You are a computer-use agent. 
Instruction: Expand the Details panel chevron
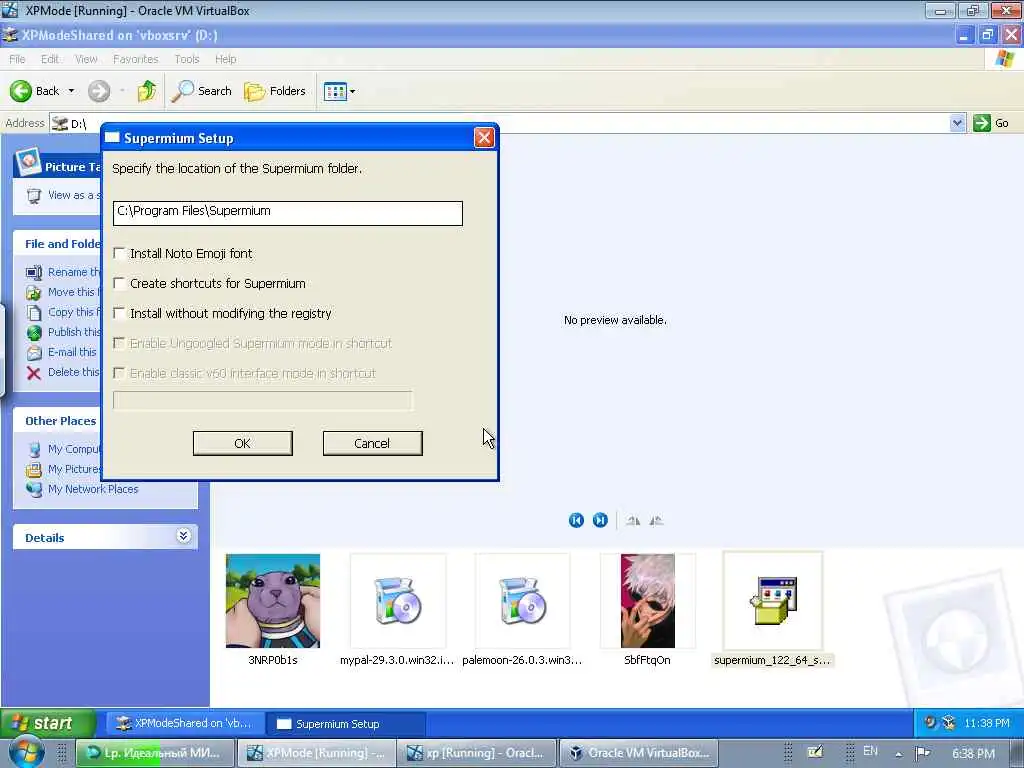pyautogui.click(x=184, y=536)
